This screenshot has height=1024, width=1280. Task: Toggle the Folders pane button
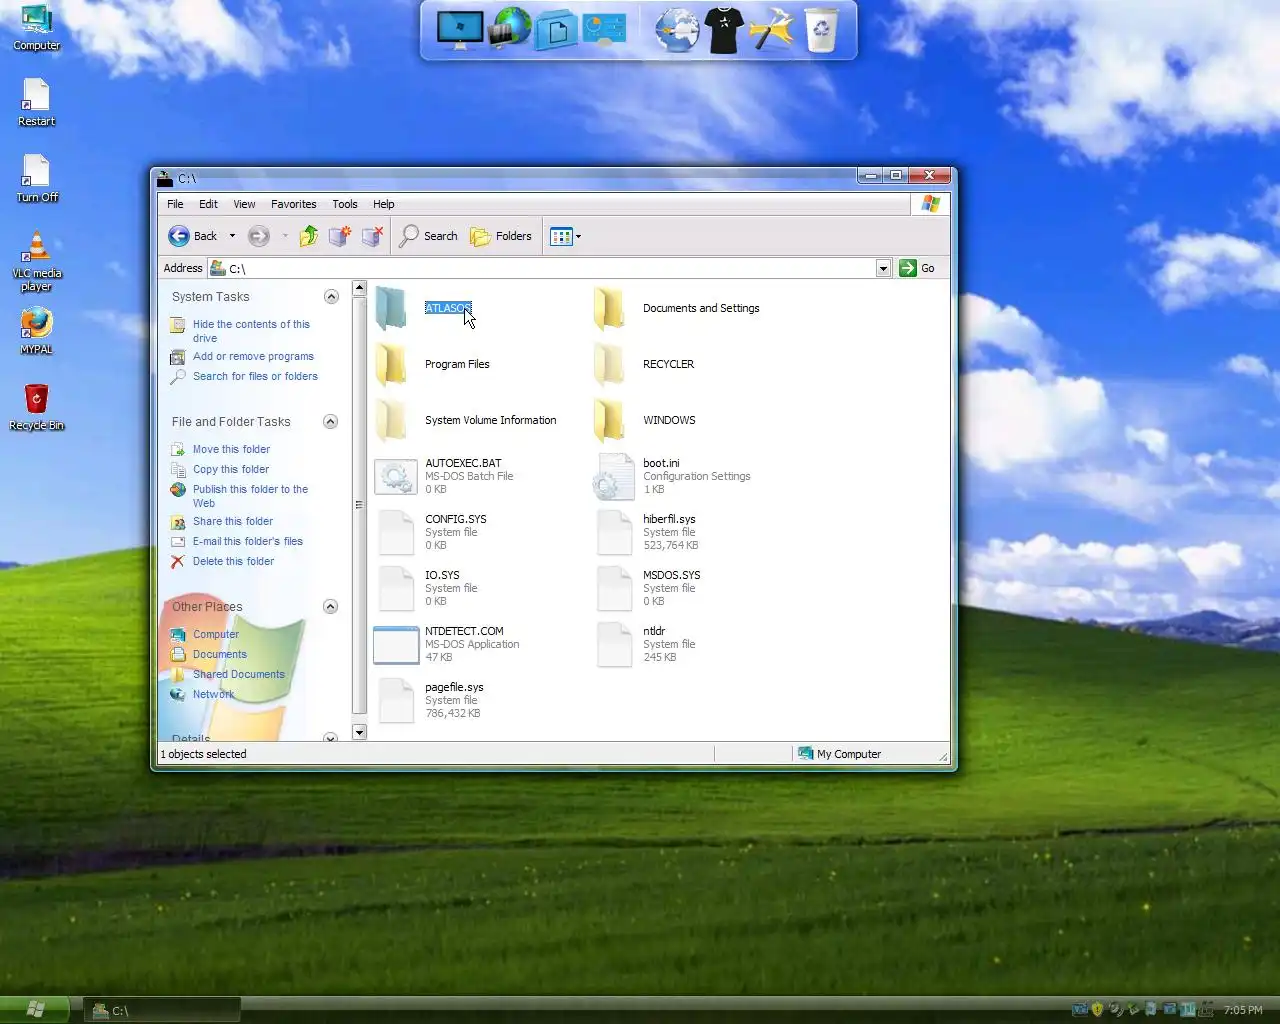pos(501,236)
